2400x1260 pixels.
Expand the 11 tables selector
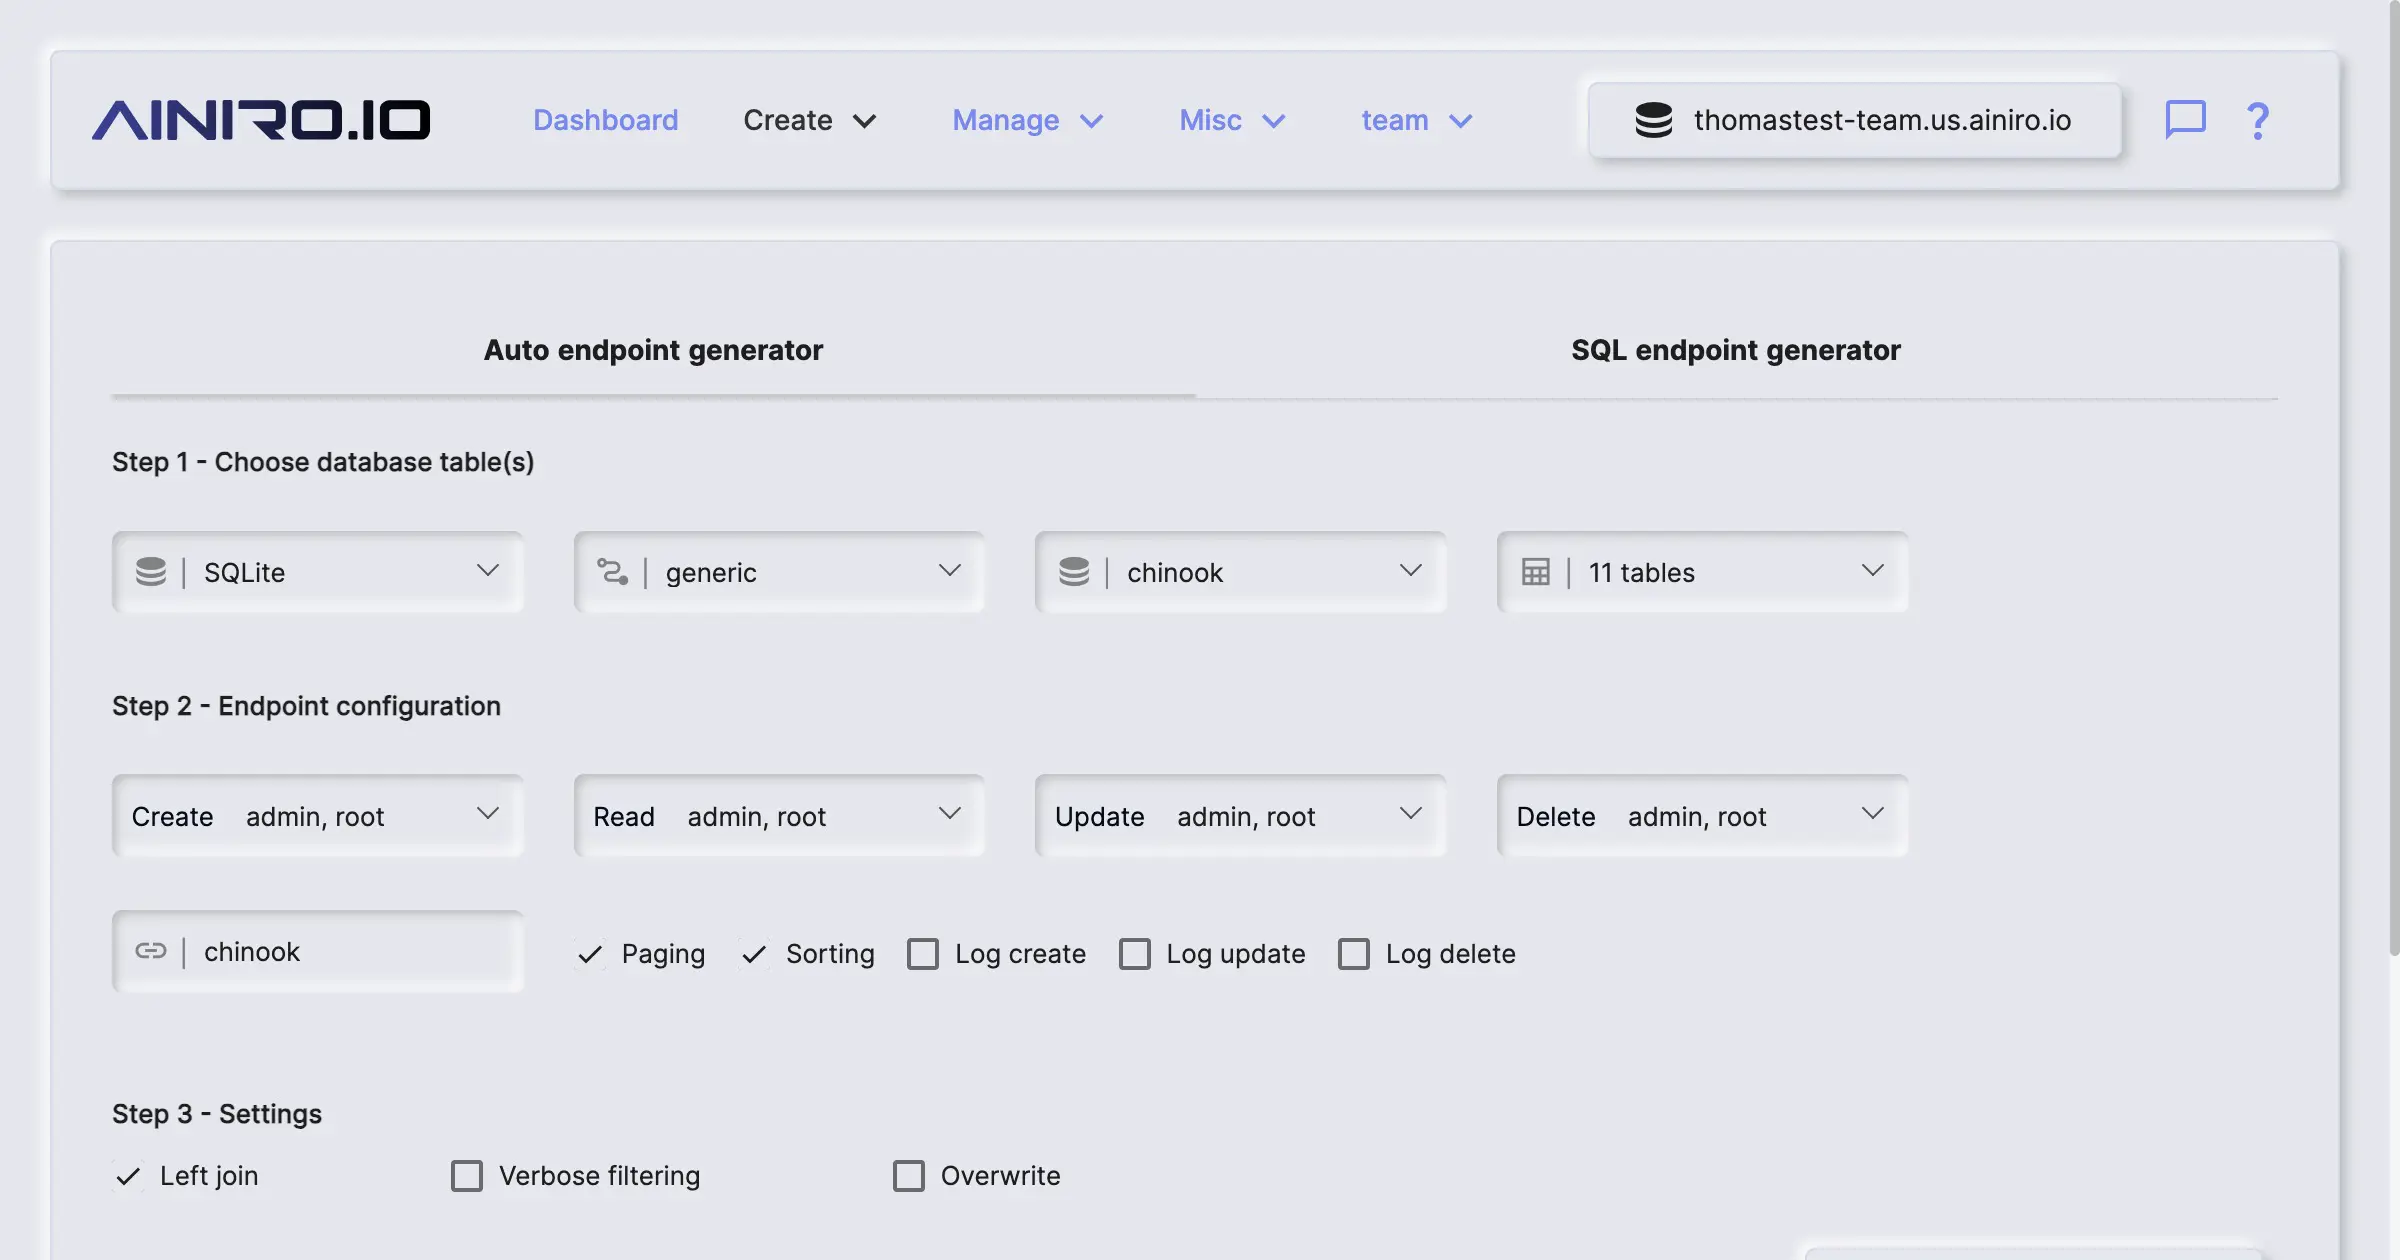pos(1703,572)
